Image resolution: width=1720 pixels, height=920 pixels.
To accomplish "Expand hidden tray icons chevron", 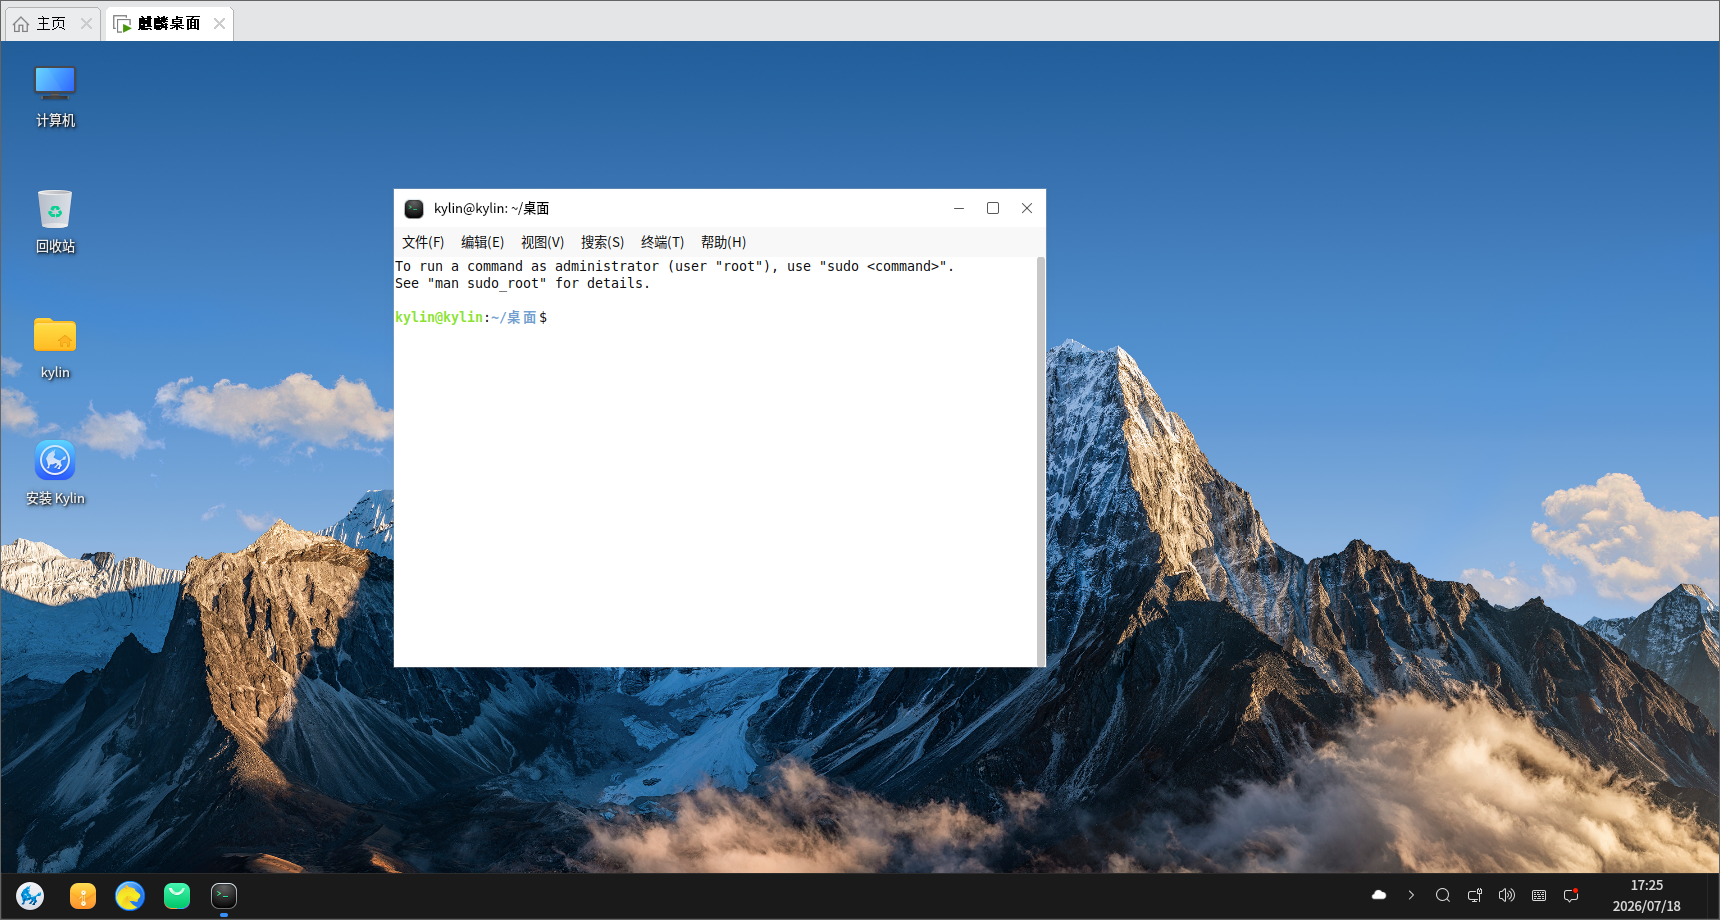I will click(x=1411, y=895).
